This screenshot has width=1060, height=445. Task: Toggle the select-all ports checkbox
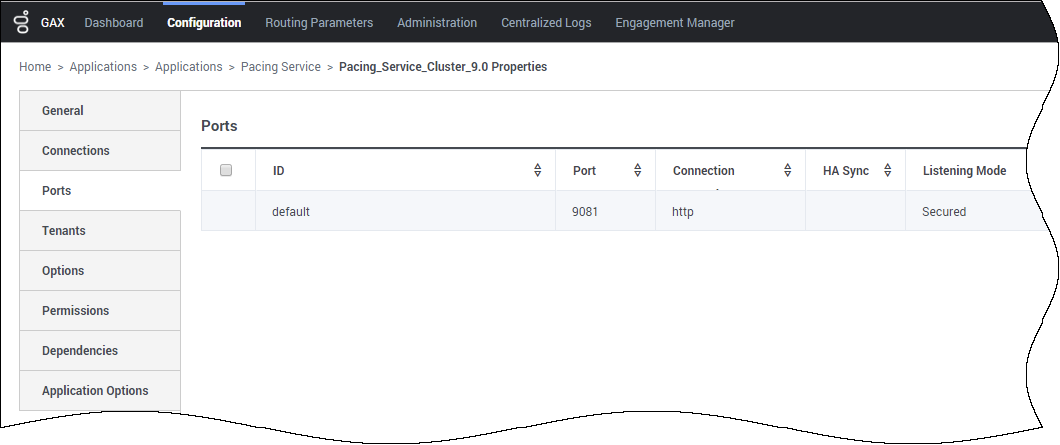point(226,171)
